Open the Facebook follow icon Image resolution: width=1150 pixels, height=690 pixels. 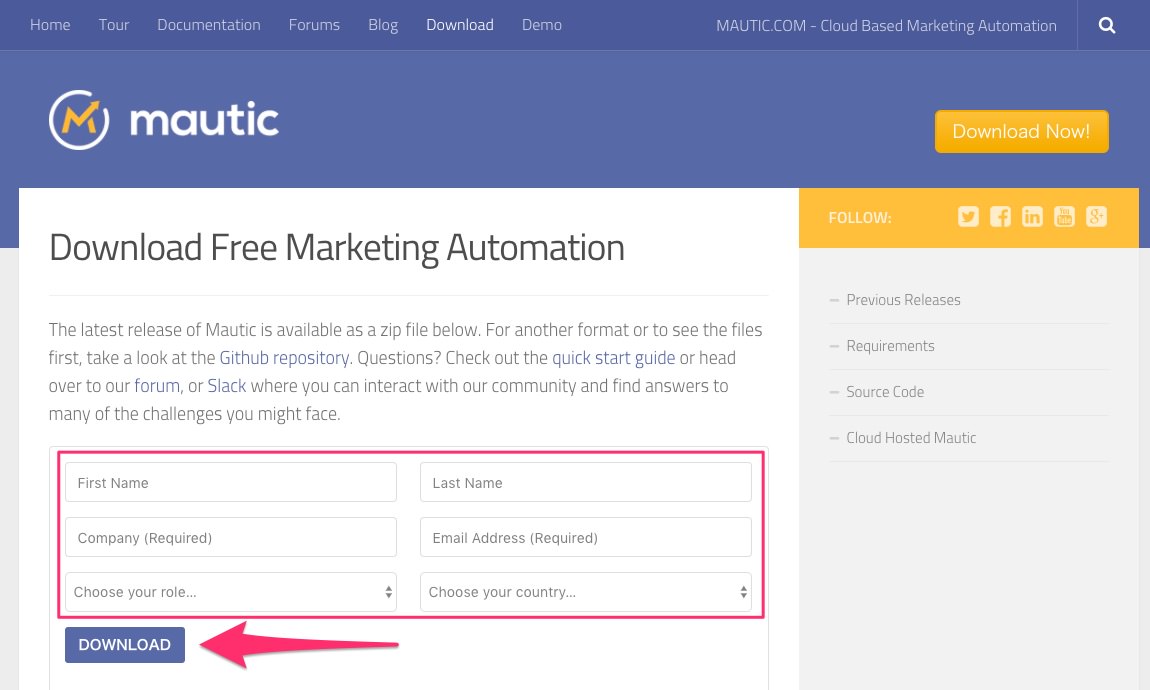pyautogui.click(x=1000, y=216)
